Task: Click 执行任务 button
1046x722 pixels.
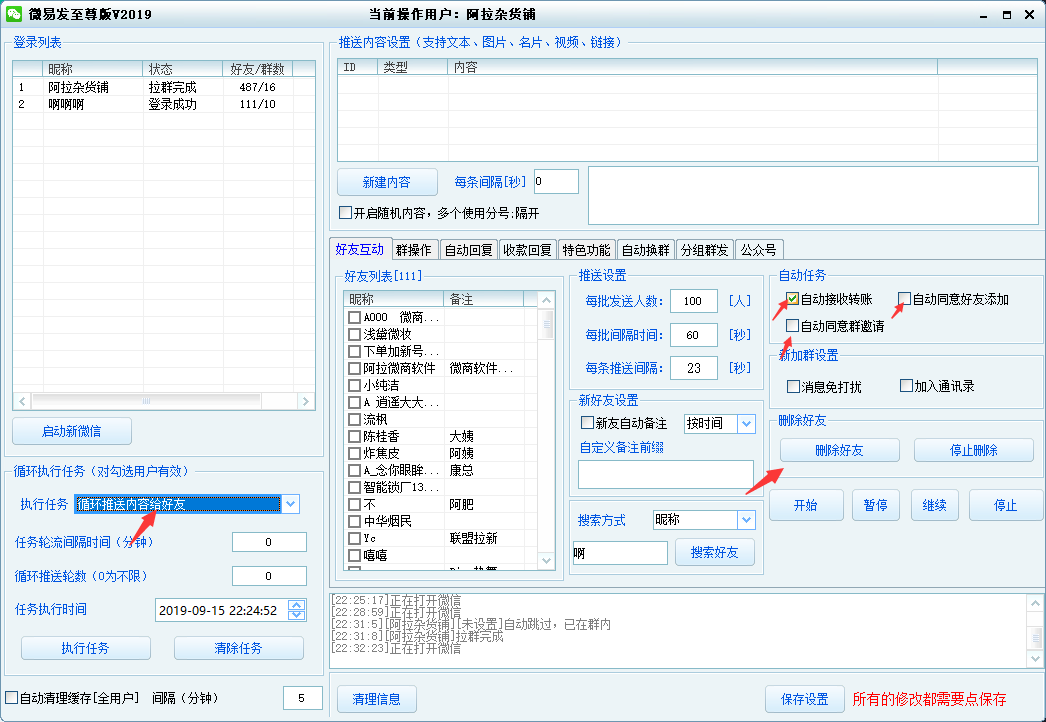Action: (85, 648)
